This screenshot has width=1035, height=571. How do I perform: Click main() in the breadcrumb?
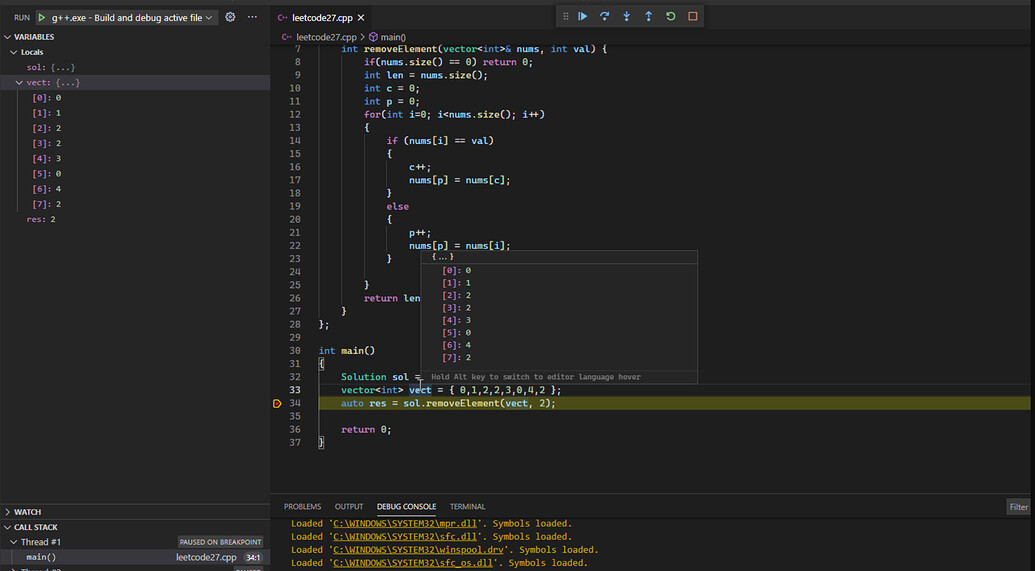[393, 37]
